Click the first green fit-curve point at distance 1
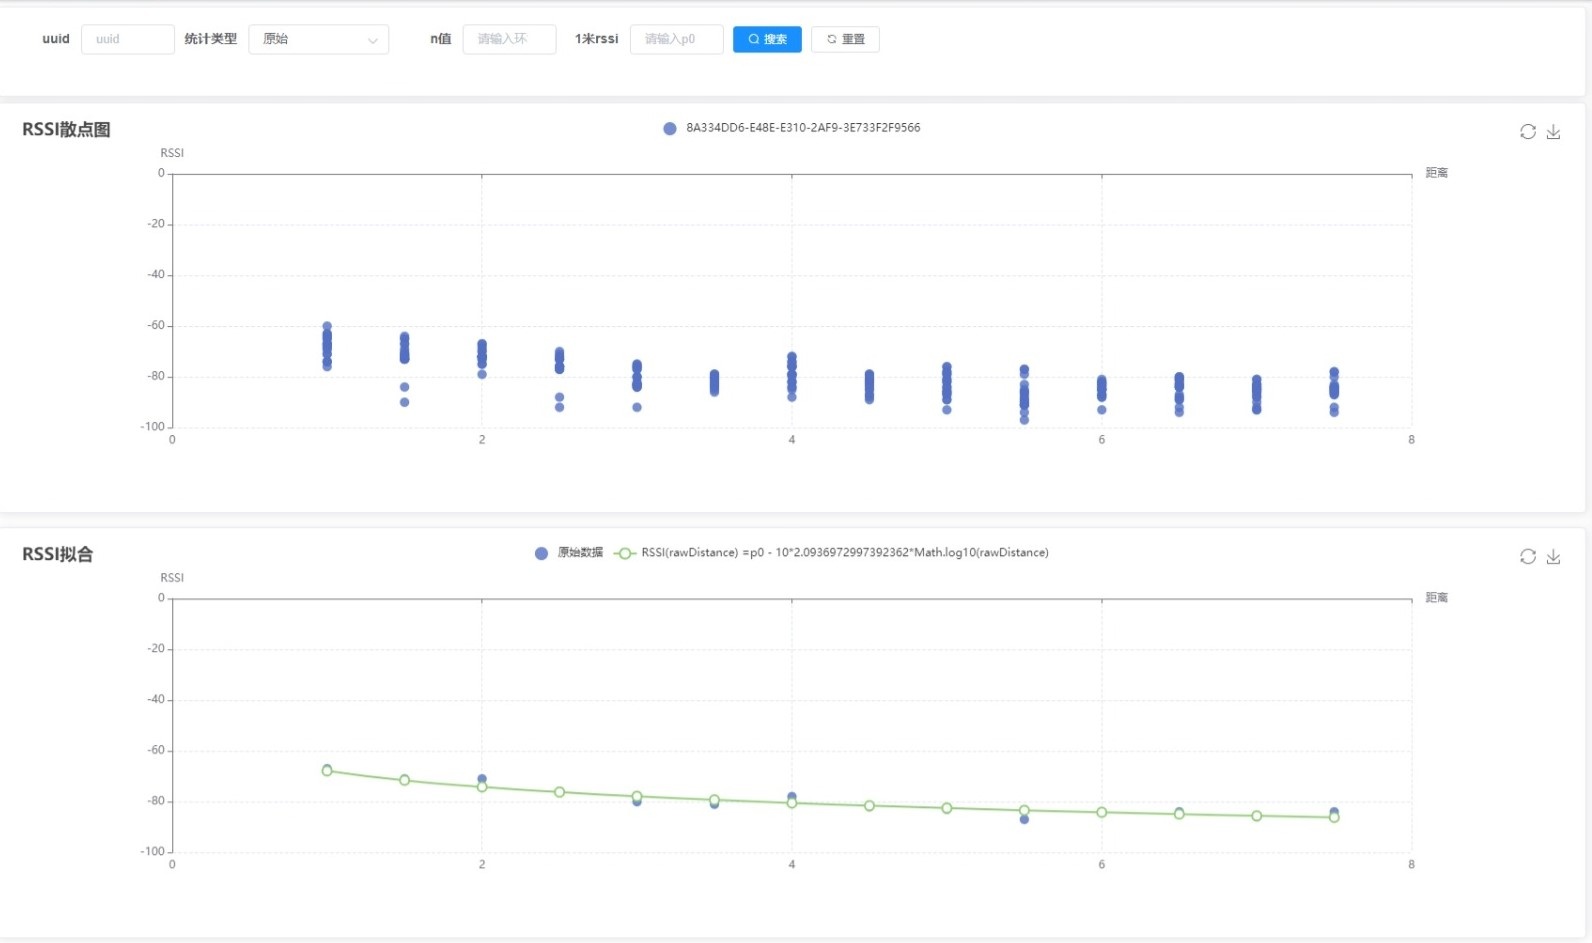The height and width of the screenshot is (943, 1592). tap(327, 771)
